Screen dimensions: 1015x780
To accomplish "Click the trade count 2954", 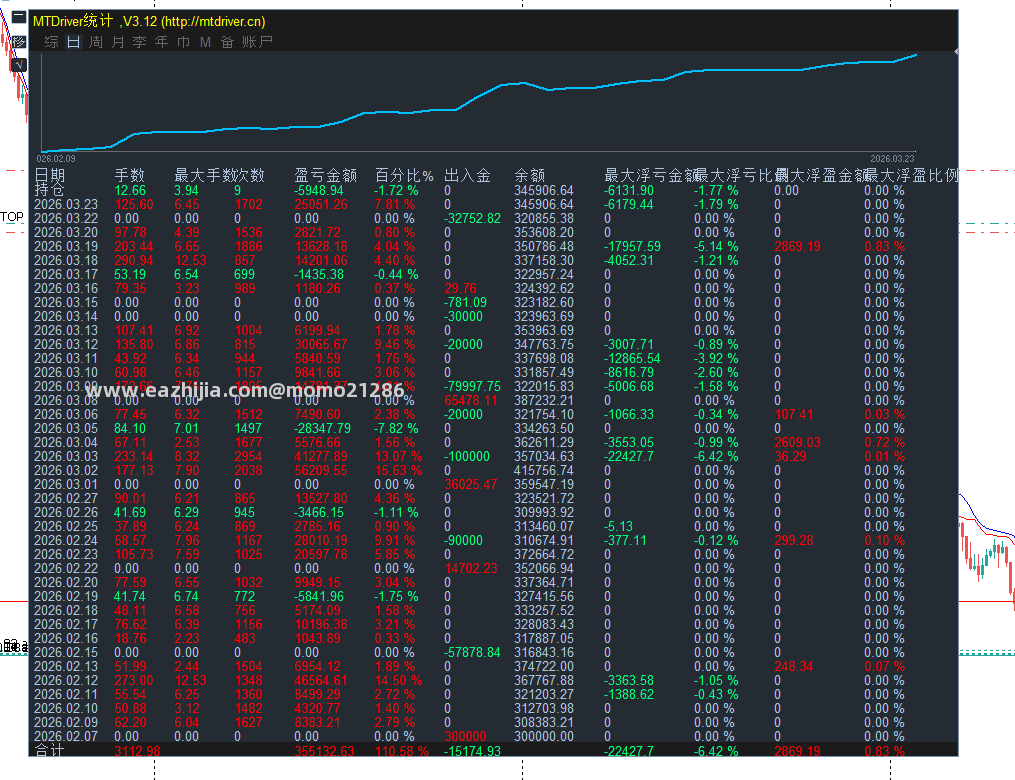I will 249,456.
